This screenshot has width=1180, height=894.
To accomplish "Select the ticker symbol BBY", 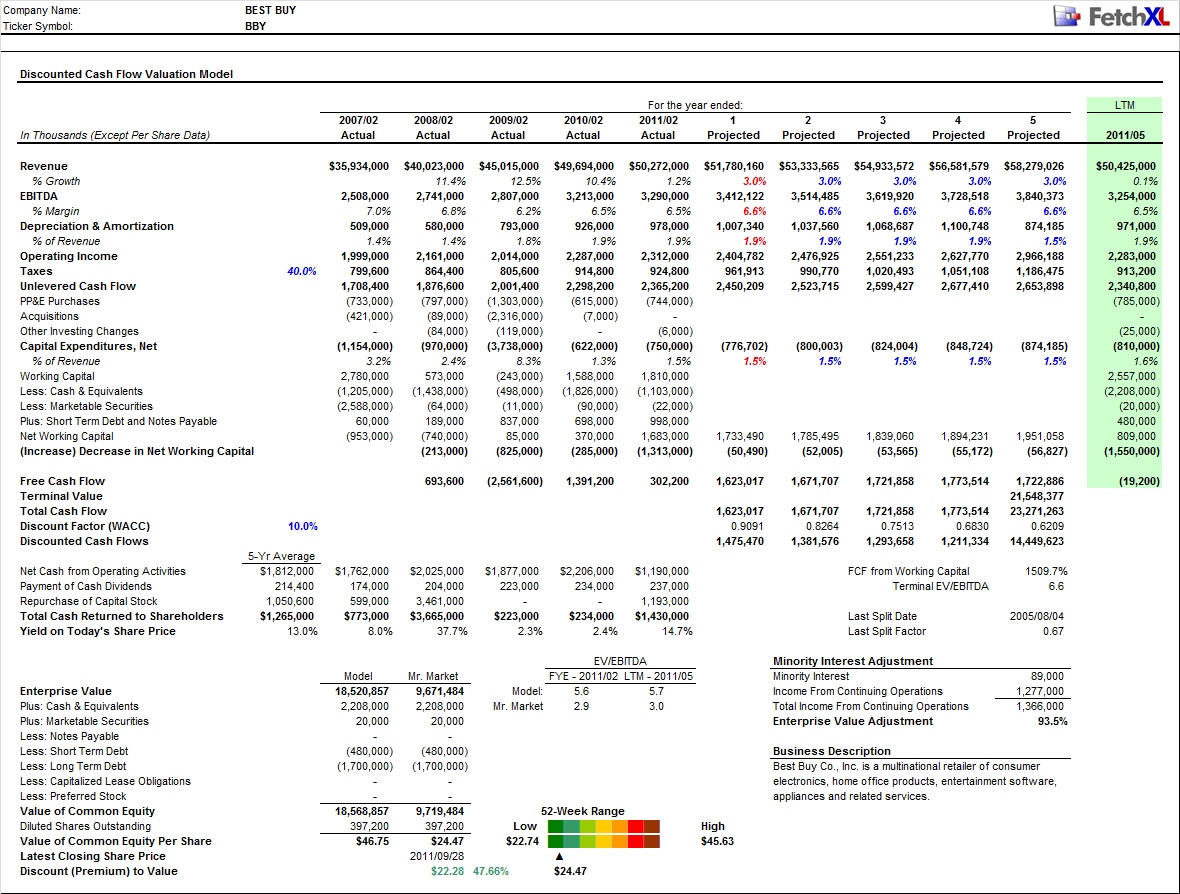I will pos(255,26).
